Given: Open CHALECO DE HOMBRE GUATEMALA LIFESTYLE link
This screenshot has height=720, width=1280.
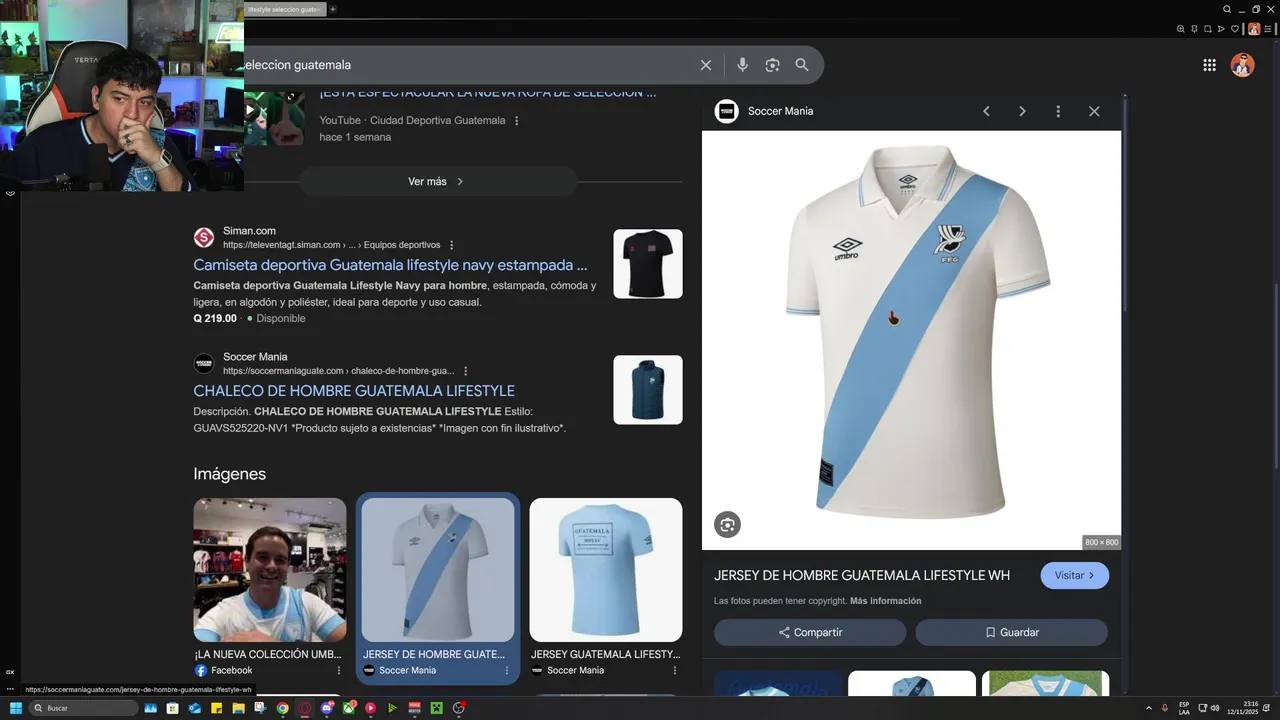Looking at the screenshot, I should click(354, 391).
